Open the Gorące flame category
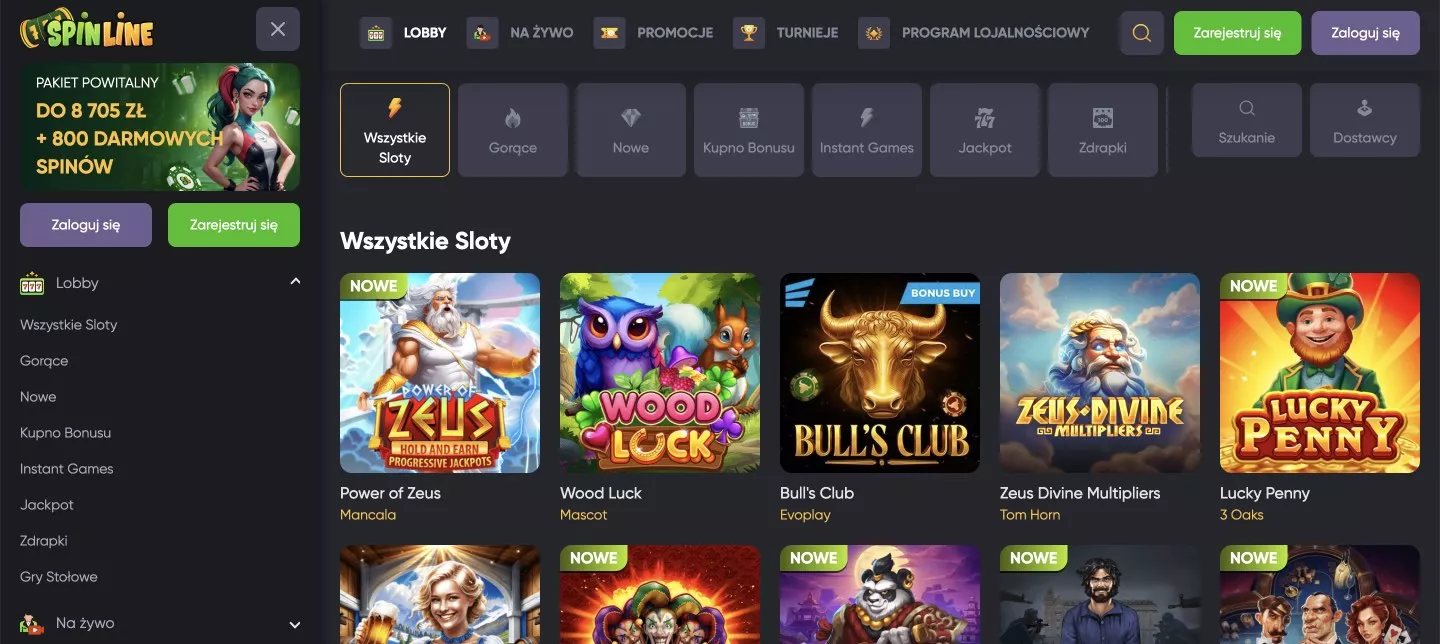 pyautogui.click(x=513, y=130)
